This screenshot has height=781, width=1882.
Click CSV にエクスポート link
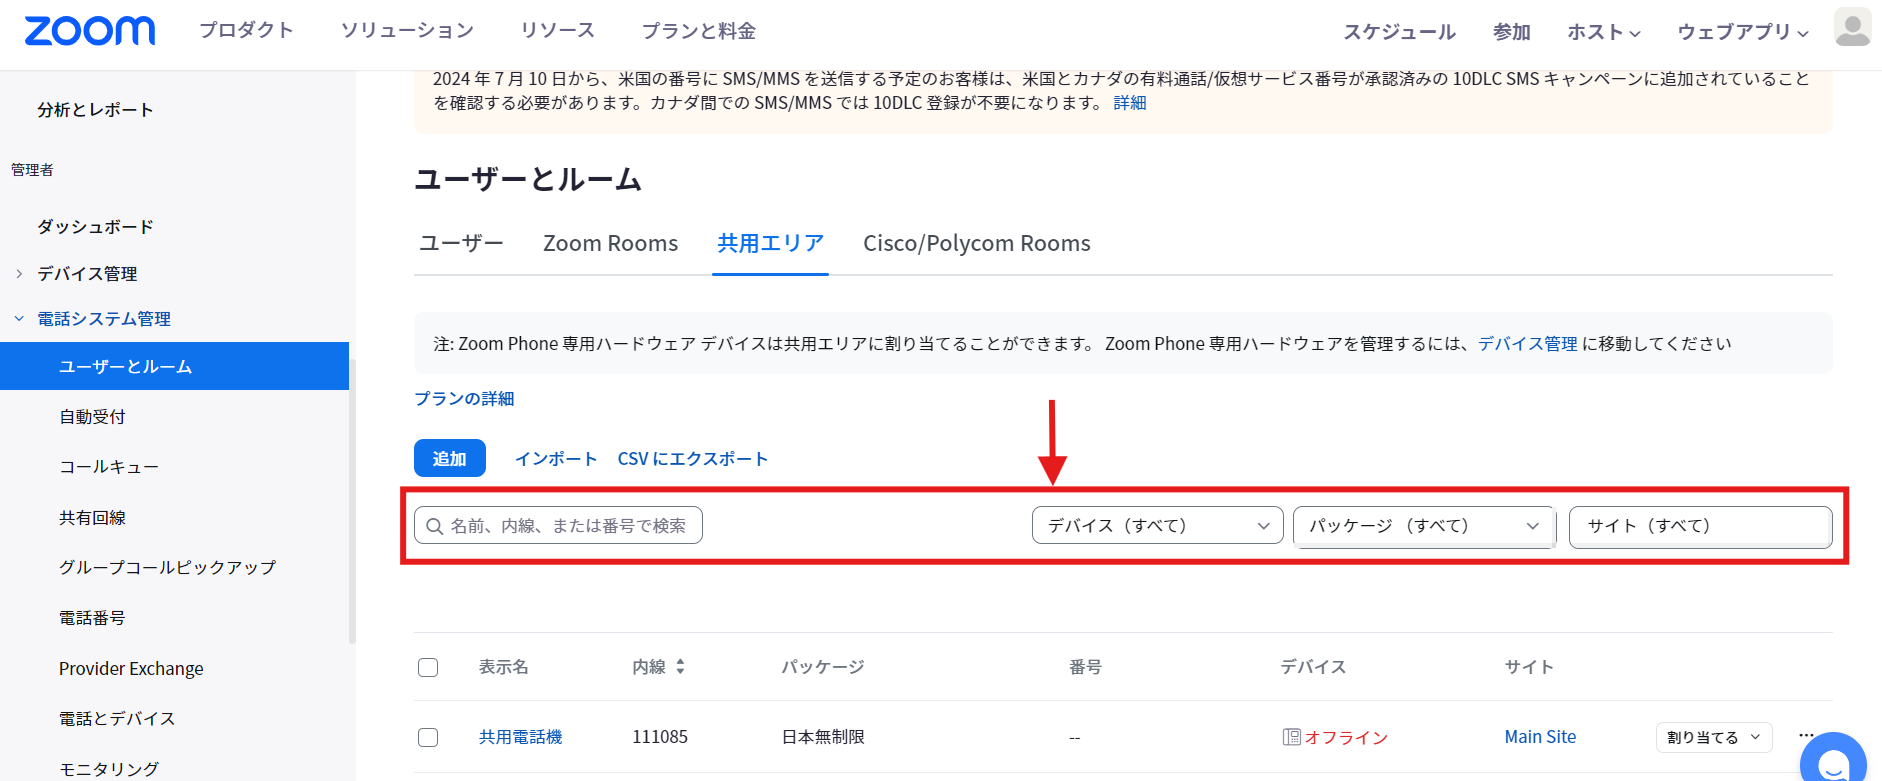pos(693,458)
